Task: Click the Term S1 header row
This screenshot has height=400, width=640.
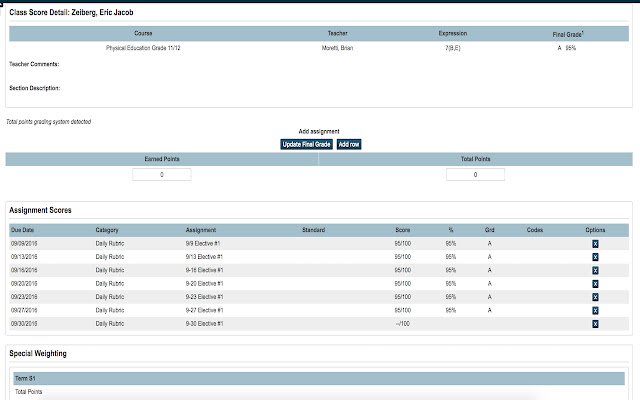Action: click(319, 378)
